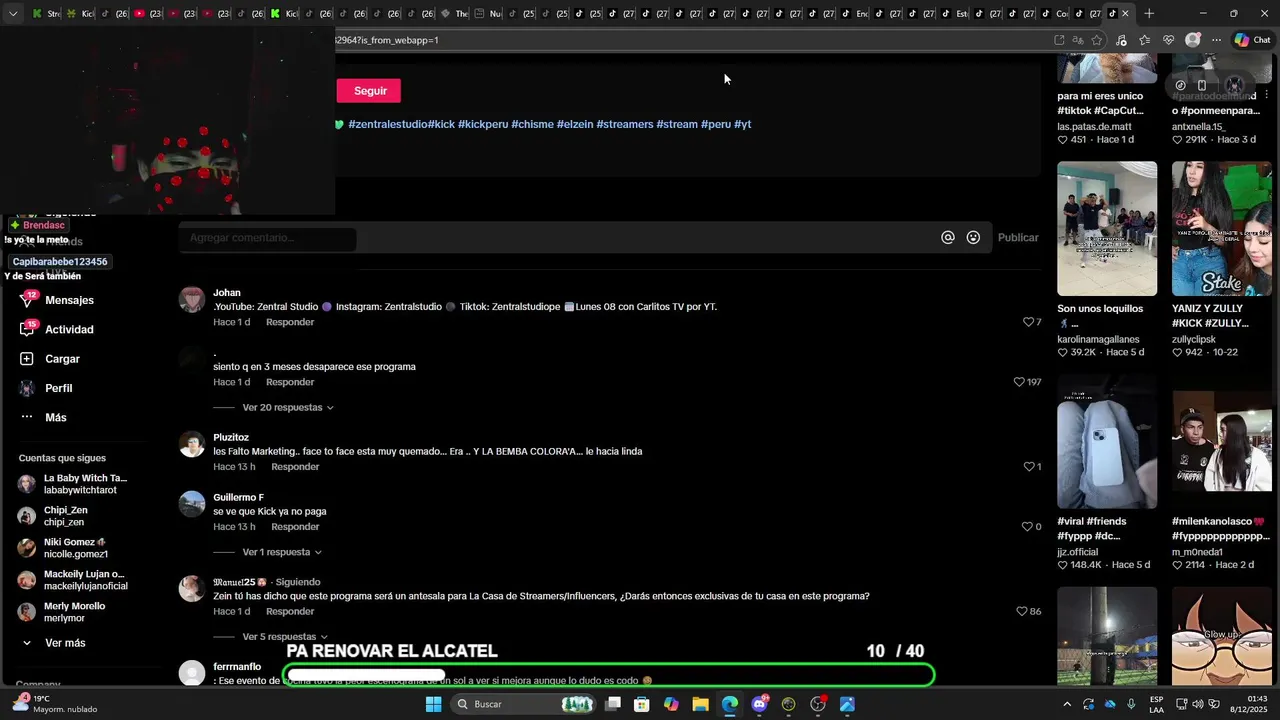1280x720 pixels.
Task: Open La Baby Witch Tarot account
Action: pos(74,484)
